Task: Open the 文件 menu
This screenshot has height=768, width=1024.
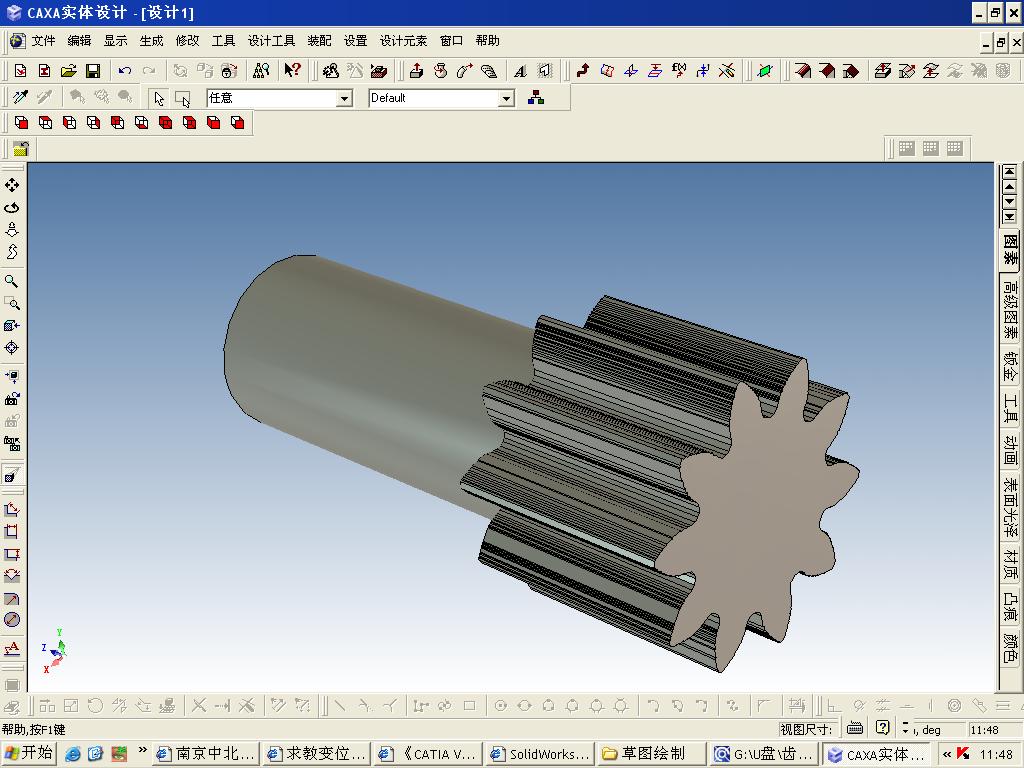Action: point(44,40)
